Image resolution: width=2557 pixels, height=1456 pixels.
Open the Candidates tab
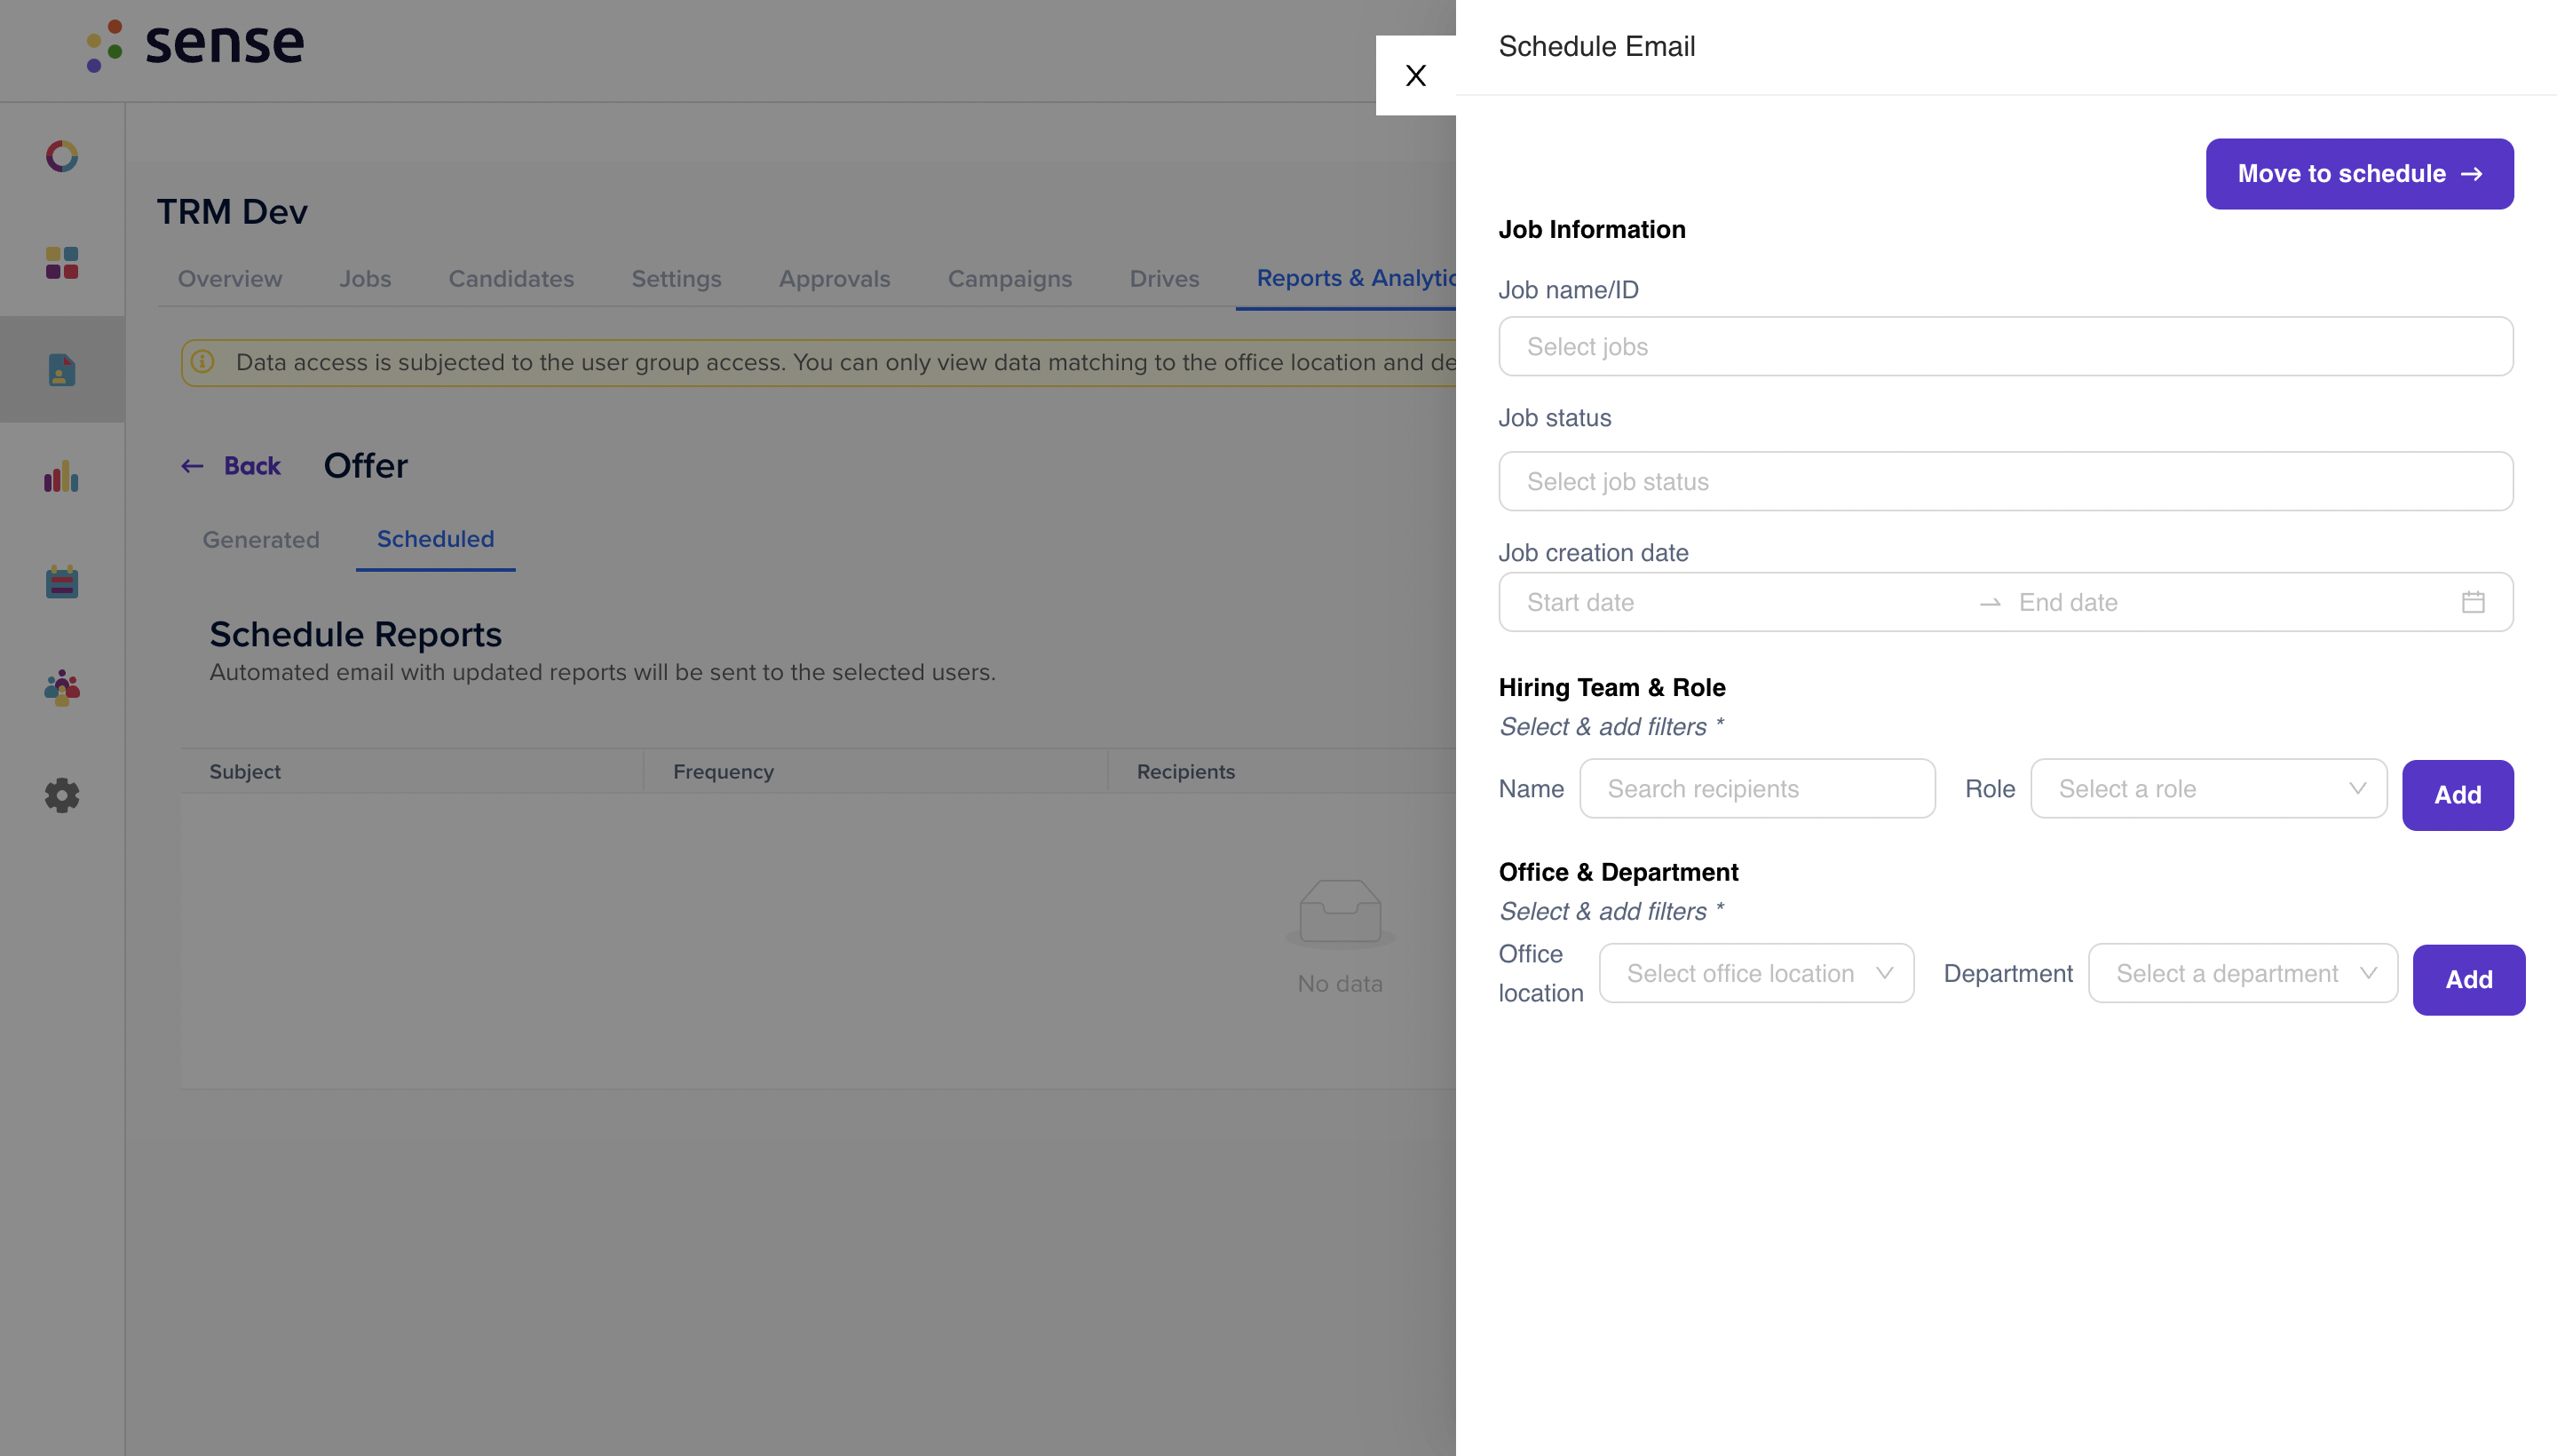click(511, 278)
